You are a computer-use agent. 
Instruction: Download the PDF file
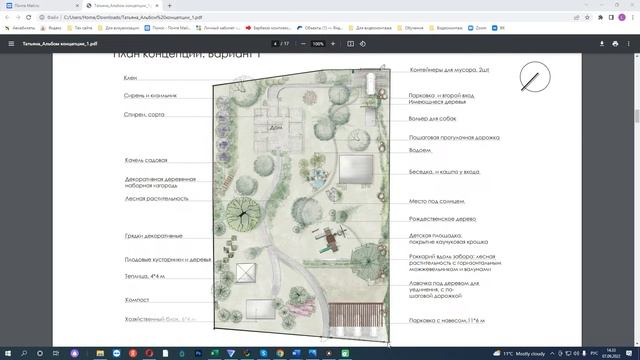coord(602,44)
